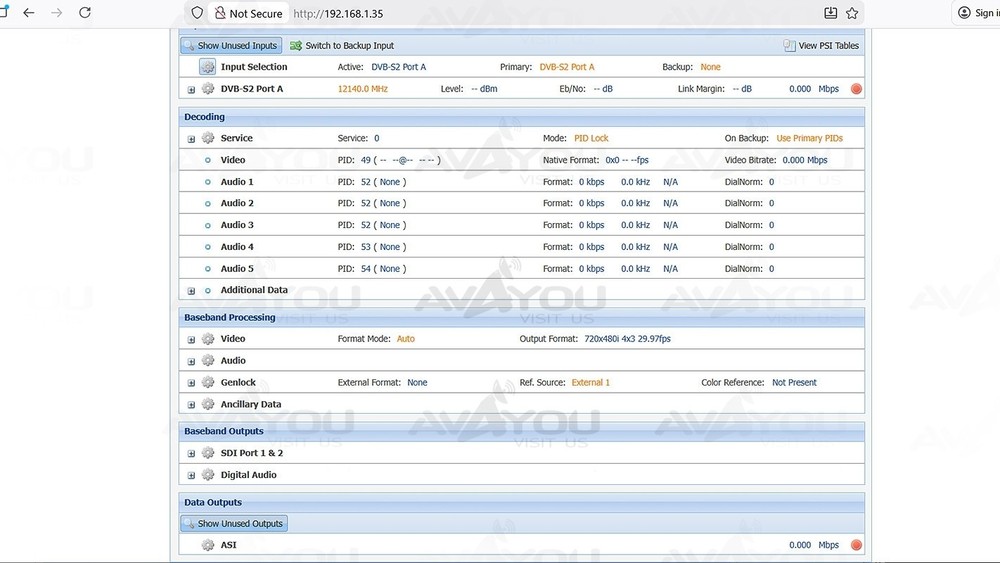Click the ASI output gear icon
This screenshot has width=1000, height=563.
point(208,546)
